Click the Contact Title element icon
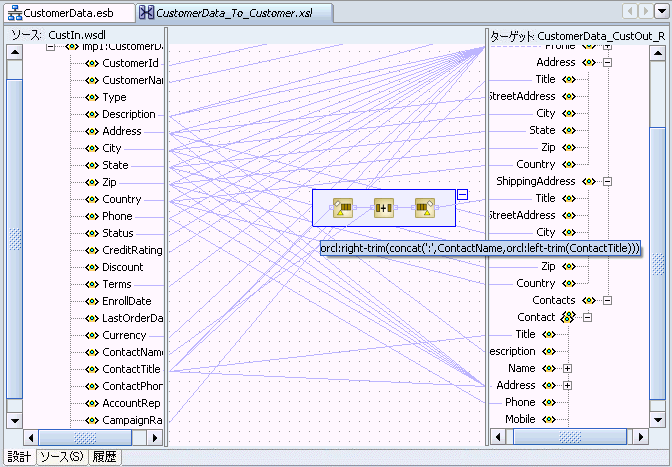Image resolution: width=672 pixels, height=467 pixels. click(549, 334)
